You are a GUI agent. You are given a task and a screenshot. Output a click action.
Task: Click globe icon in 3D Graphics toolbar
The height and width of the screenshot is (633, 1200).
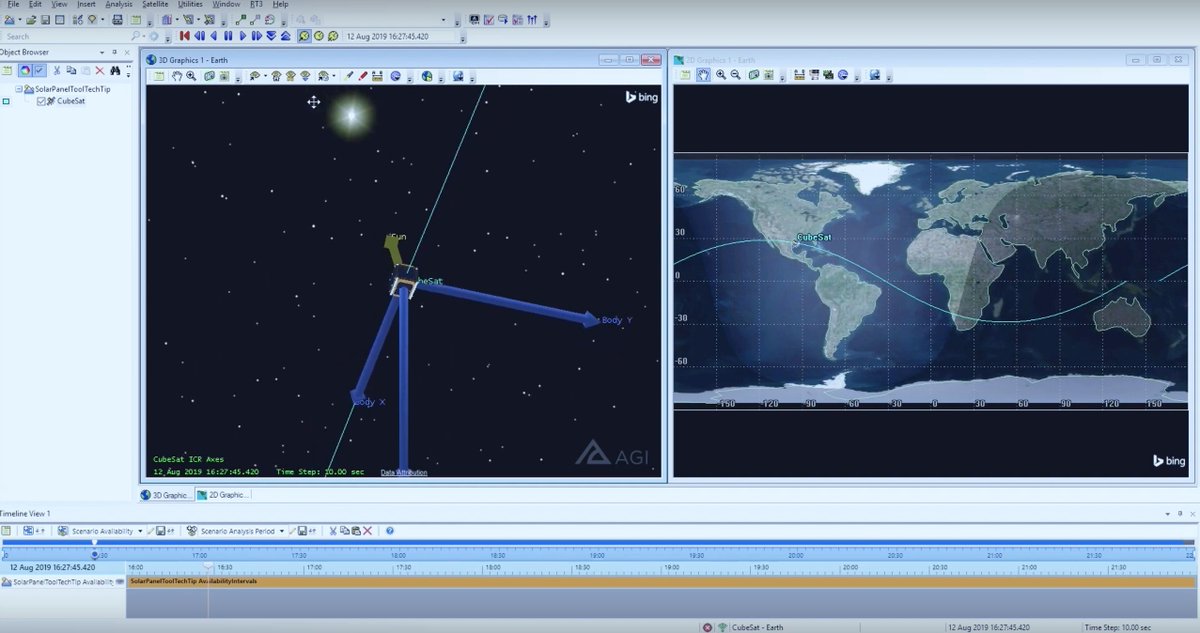coord(427,76)
